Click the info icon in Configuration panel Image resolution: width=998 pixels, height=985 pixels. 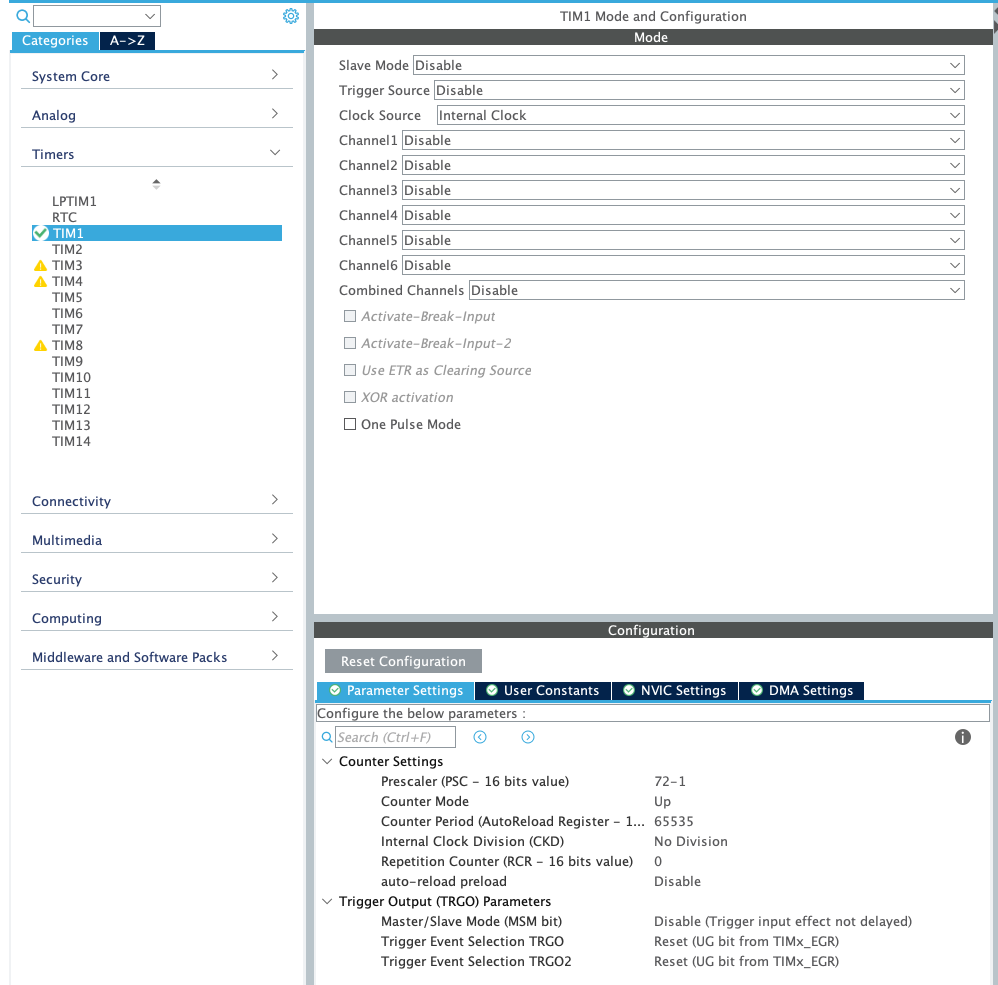(x=963, y=737)
